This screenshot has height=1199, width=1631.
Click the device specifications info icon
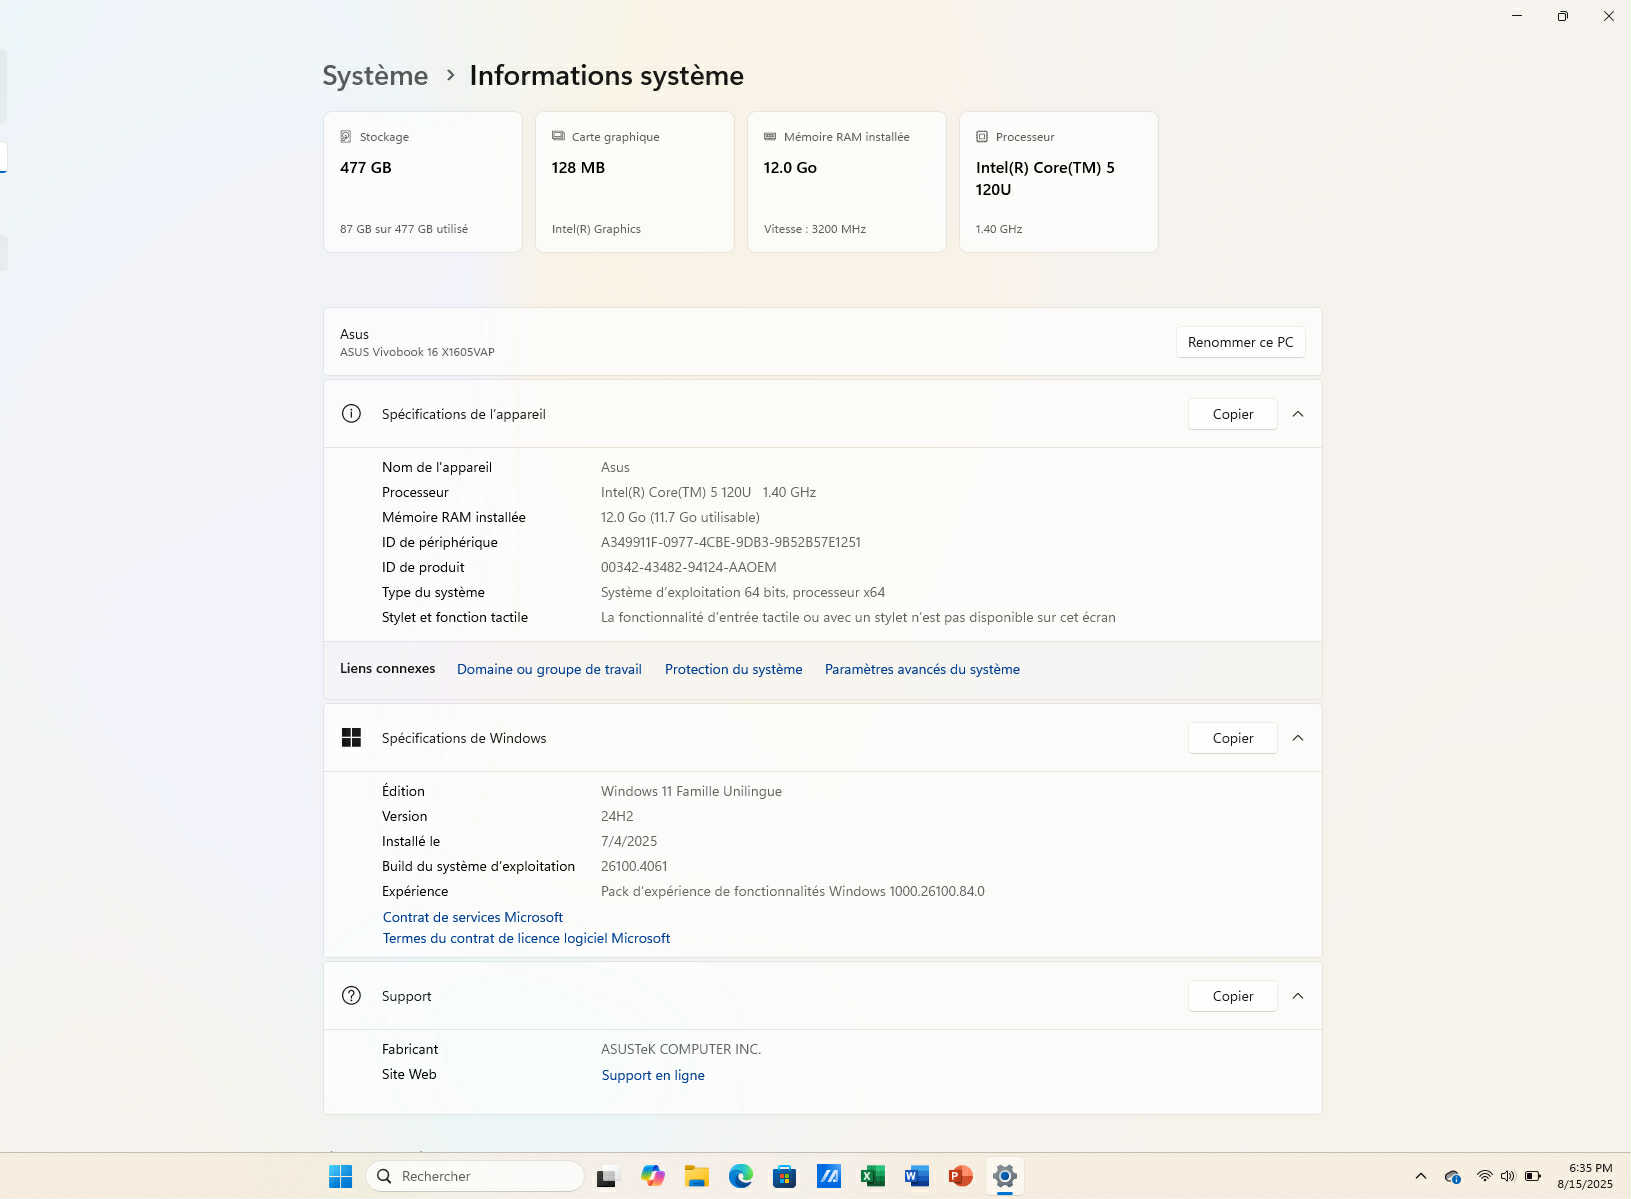(x=351, y=414)
